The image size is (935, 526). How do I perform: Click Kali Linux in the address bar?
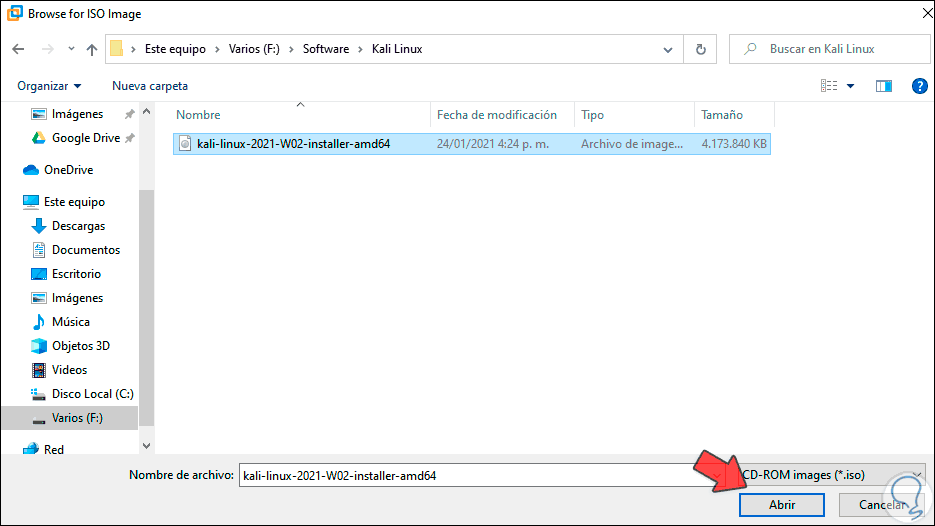pyautogui.click(x=397, y=49)
